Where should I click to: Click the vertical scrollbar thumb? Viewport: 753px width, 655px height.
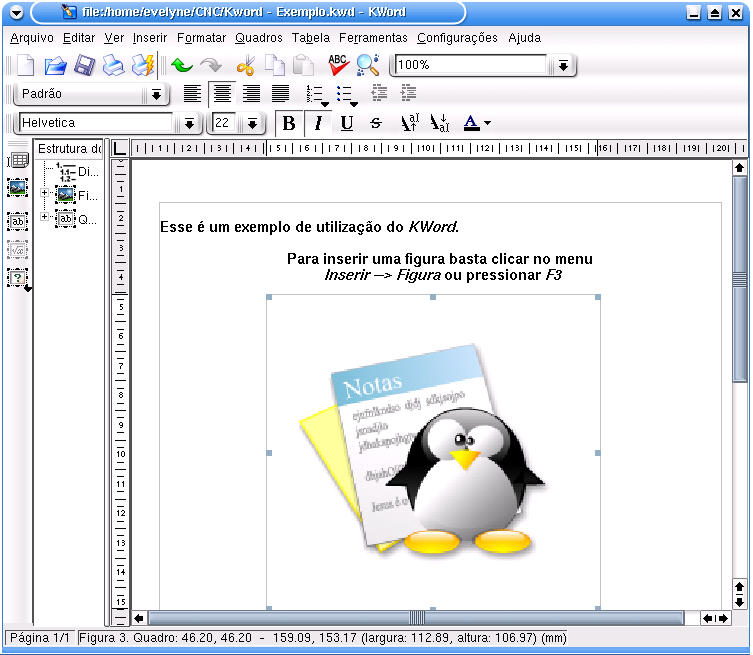click(740, 279)
